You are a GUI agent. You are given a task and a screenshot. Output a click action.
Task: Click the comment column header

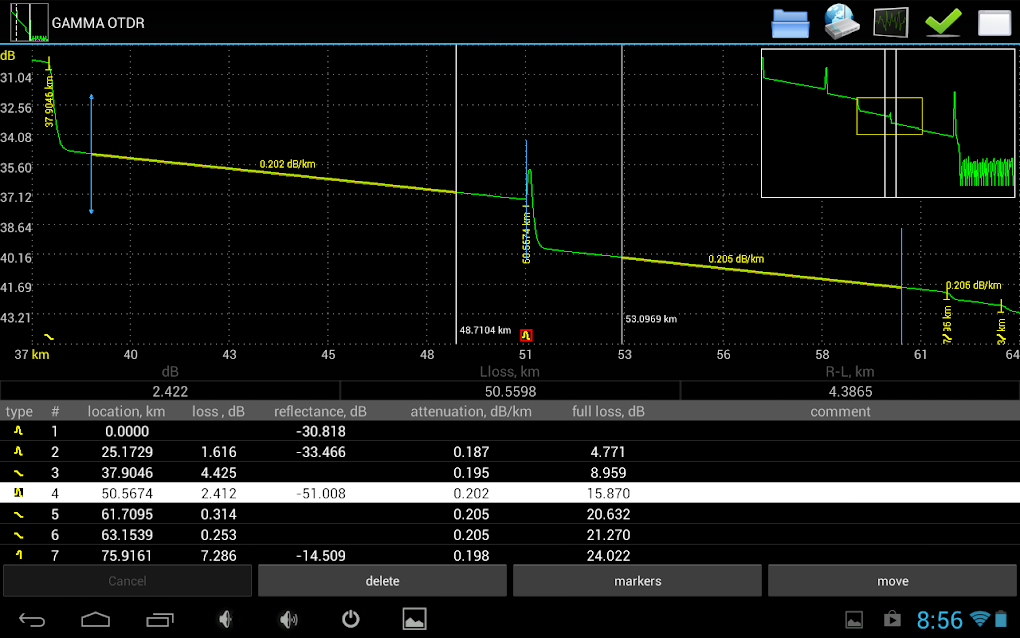[x=840, y=411]
